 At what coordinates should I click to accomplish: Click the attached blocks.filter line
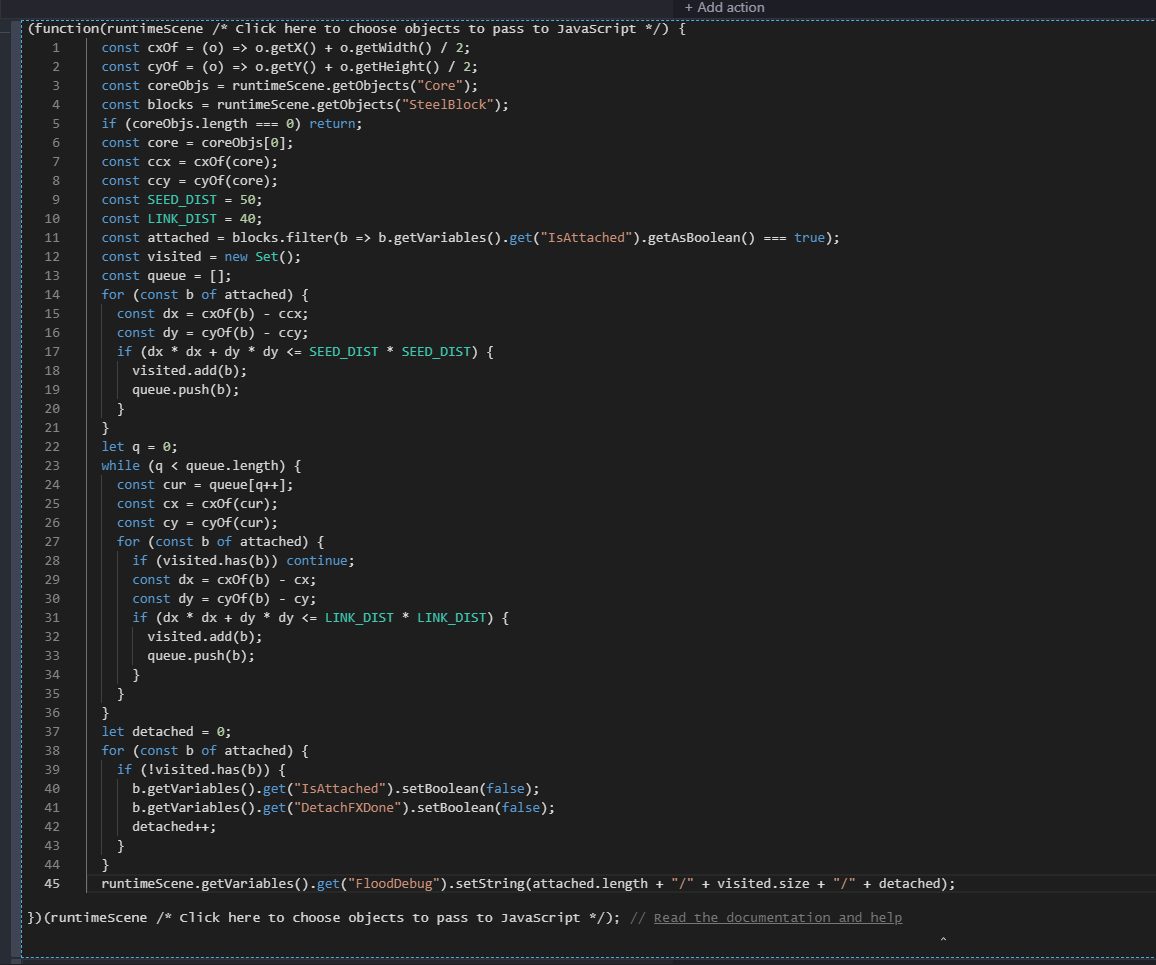click(470, 238)
